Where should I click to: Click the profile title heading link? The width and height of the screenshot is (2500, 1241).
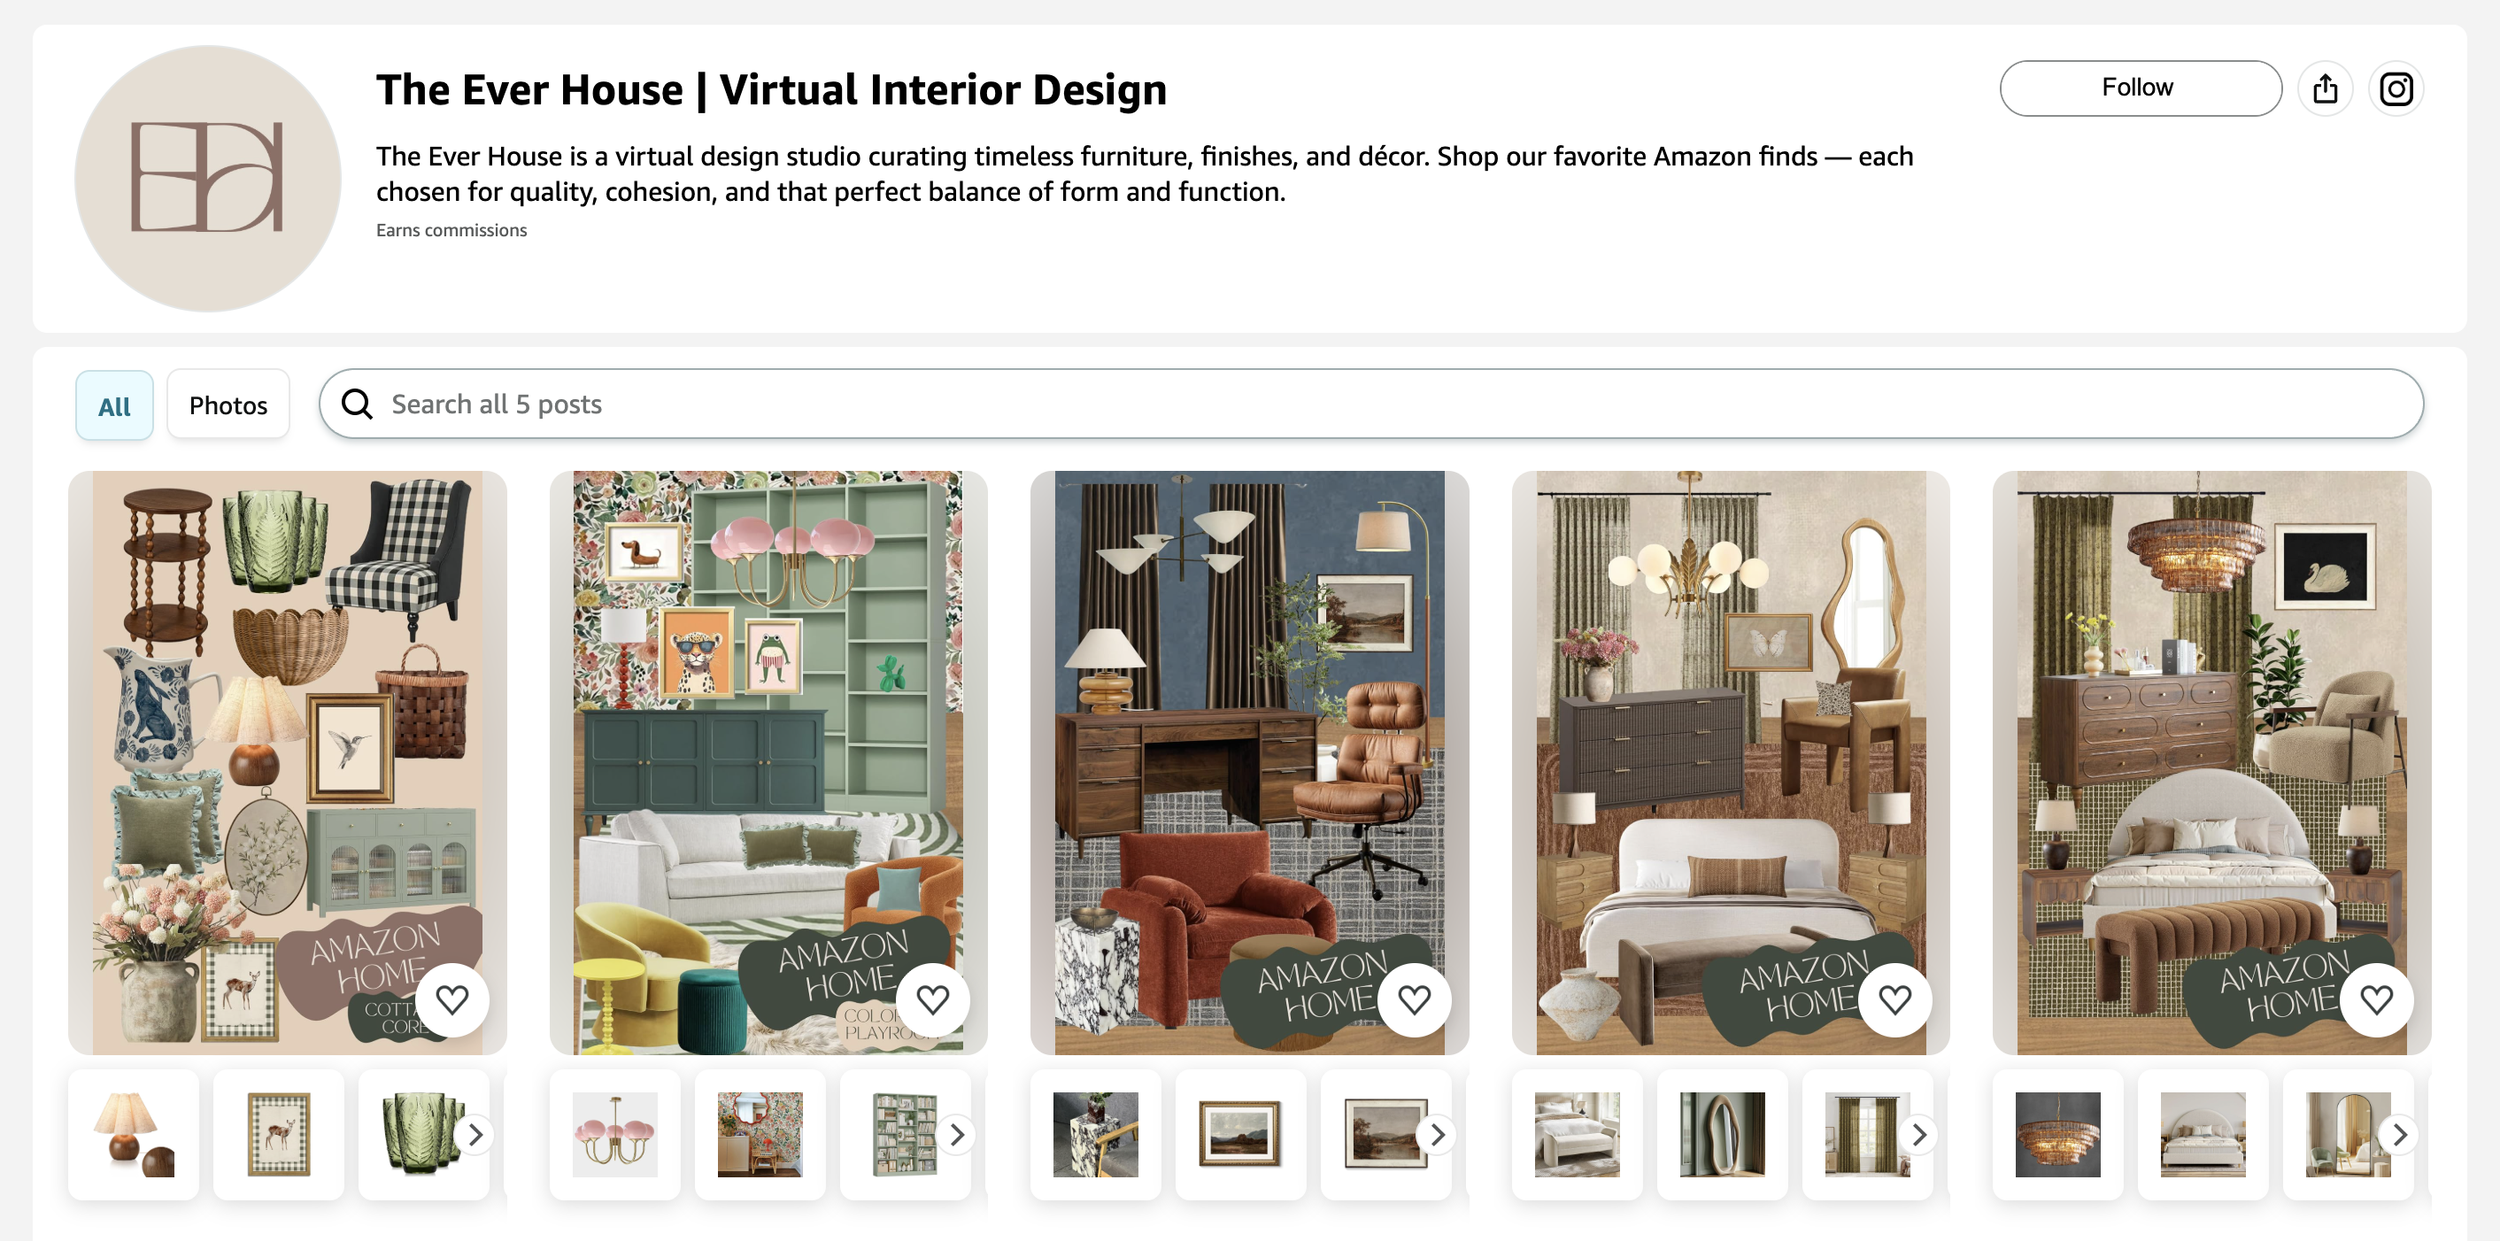click(x=771, y=90)
